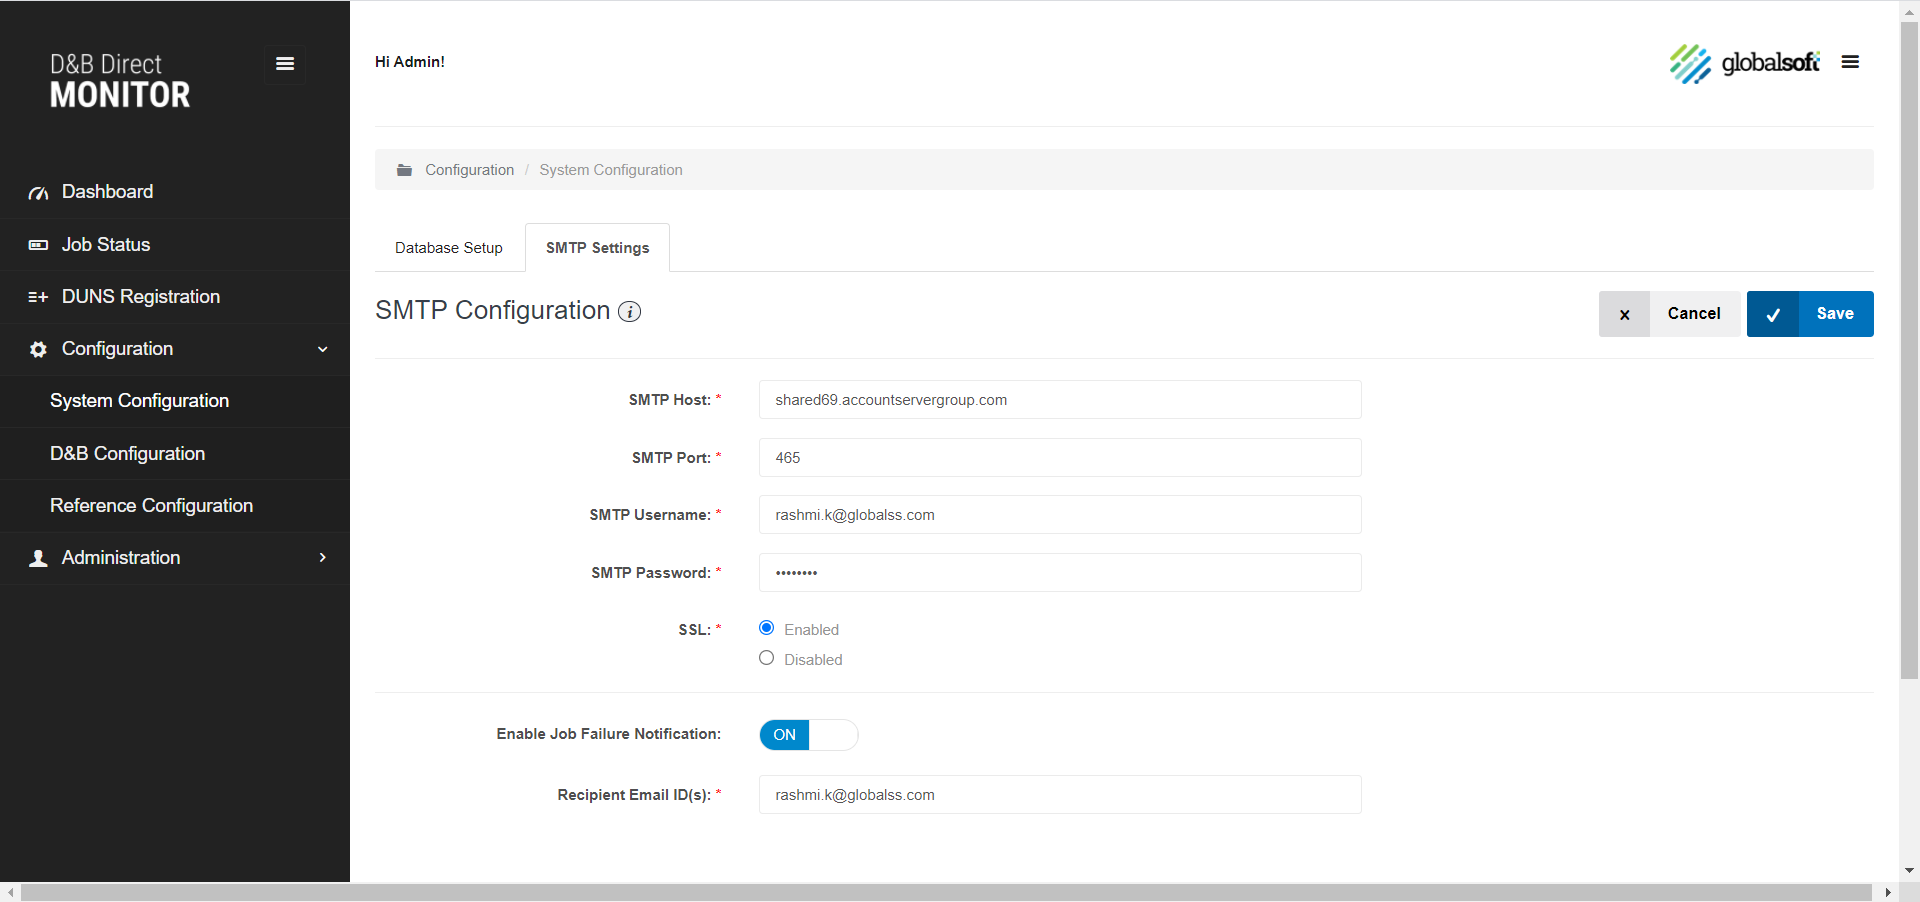This screenshot has width=1920, height=902.
Task: Click the DUNS Registration list-plus icon
Action: point(38,297)
